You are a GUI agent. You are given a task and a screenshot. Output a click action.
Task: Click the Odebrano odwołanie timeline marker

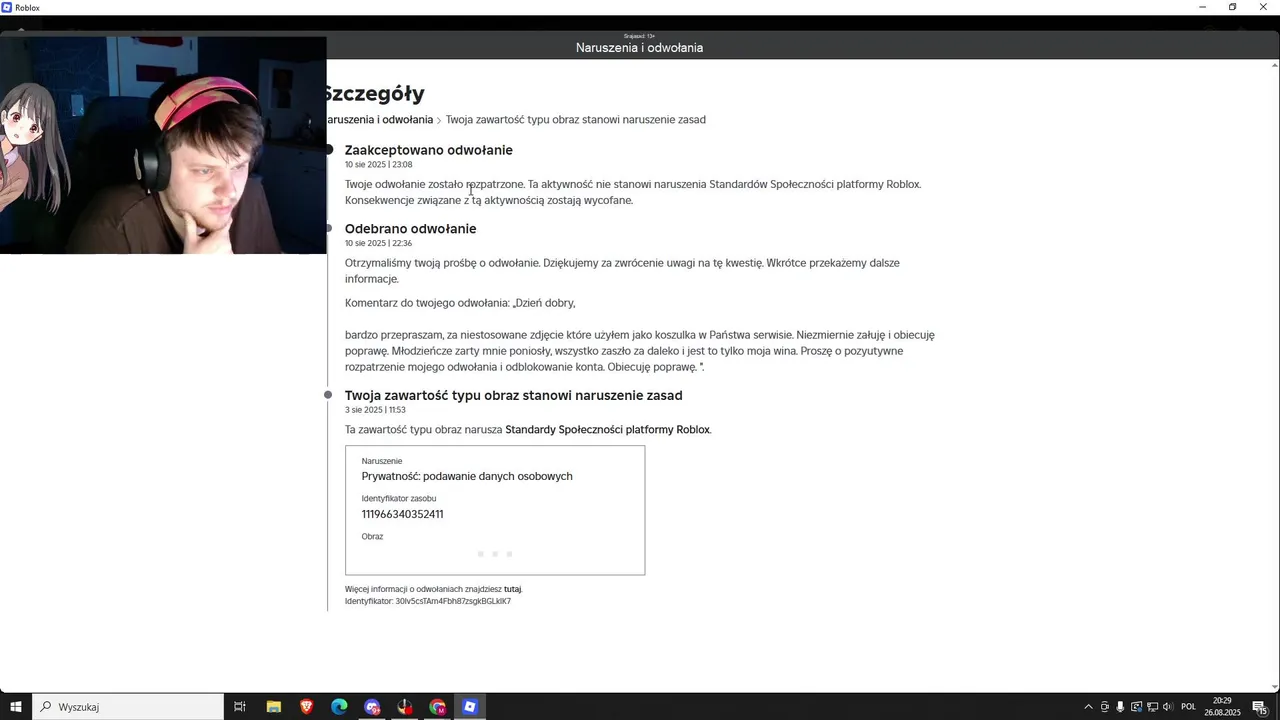point(328,229)
